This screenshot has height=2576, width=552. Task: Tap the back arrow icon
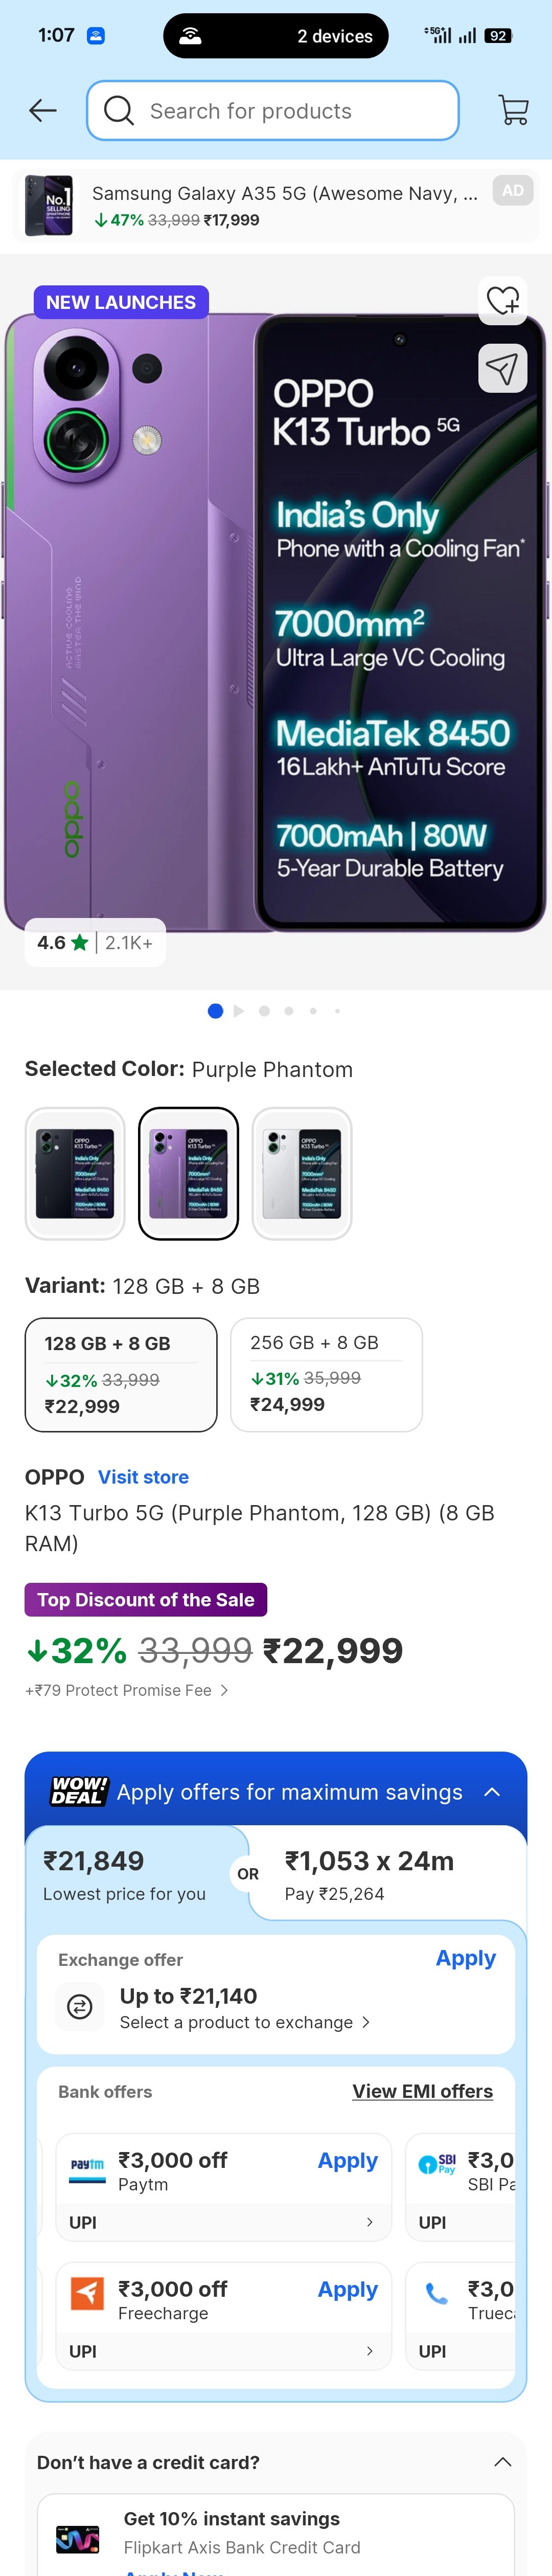pos(43,111)
